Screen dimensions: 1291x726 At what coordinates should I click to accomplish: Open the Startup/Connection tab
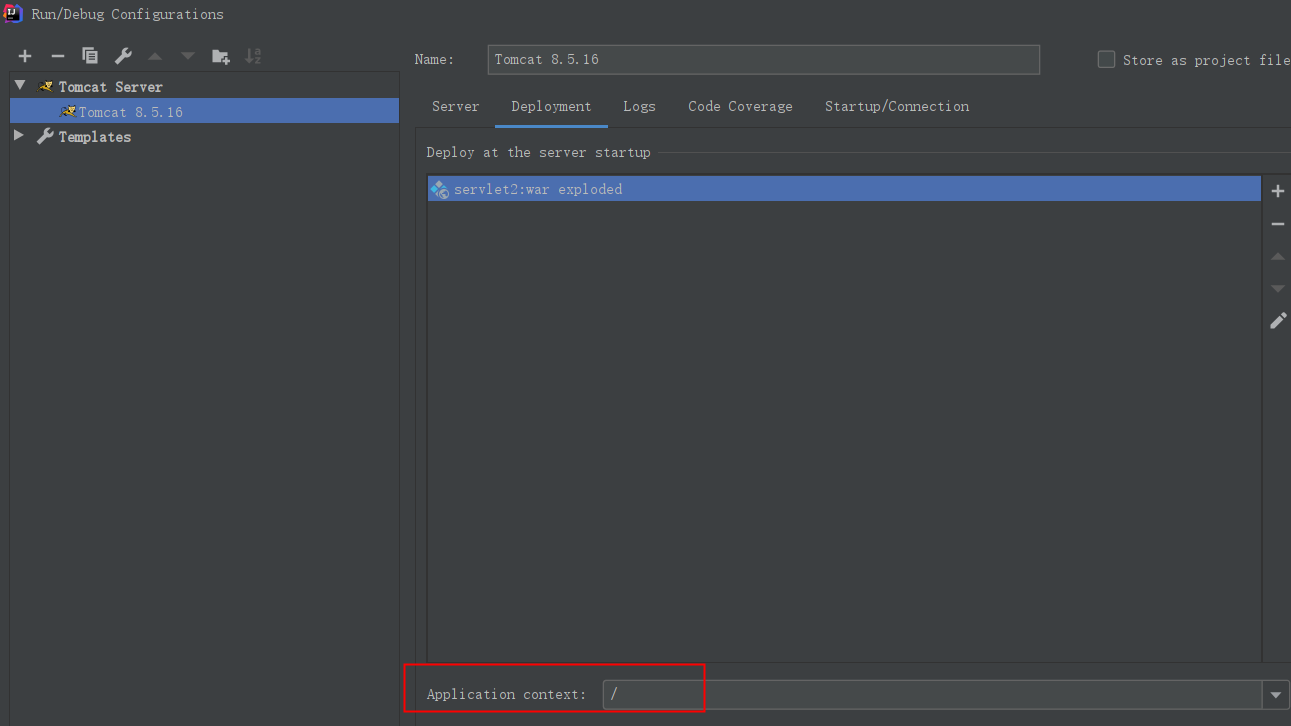pos(897,106)
